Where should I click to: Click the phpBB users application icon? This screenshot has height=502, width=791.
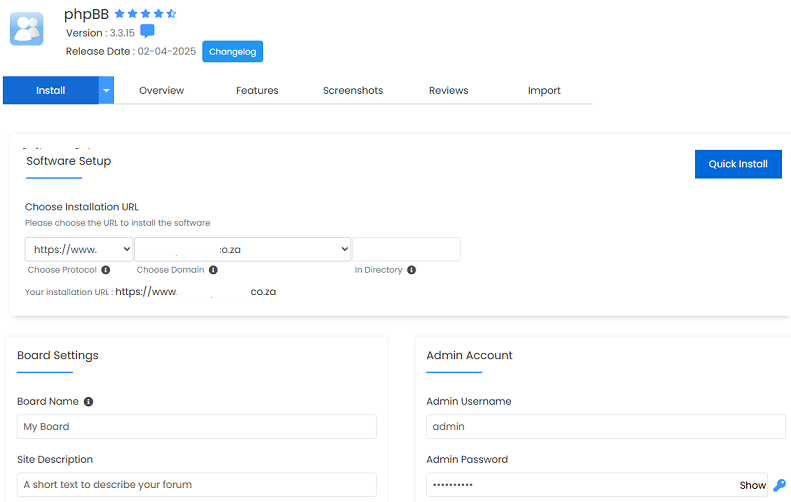[27, 29]
